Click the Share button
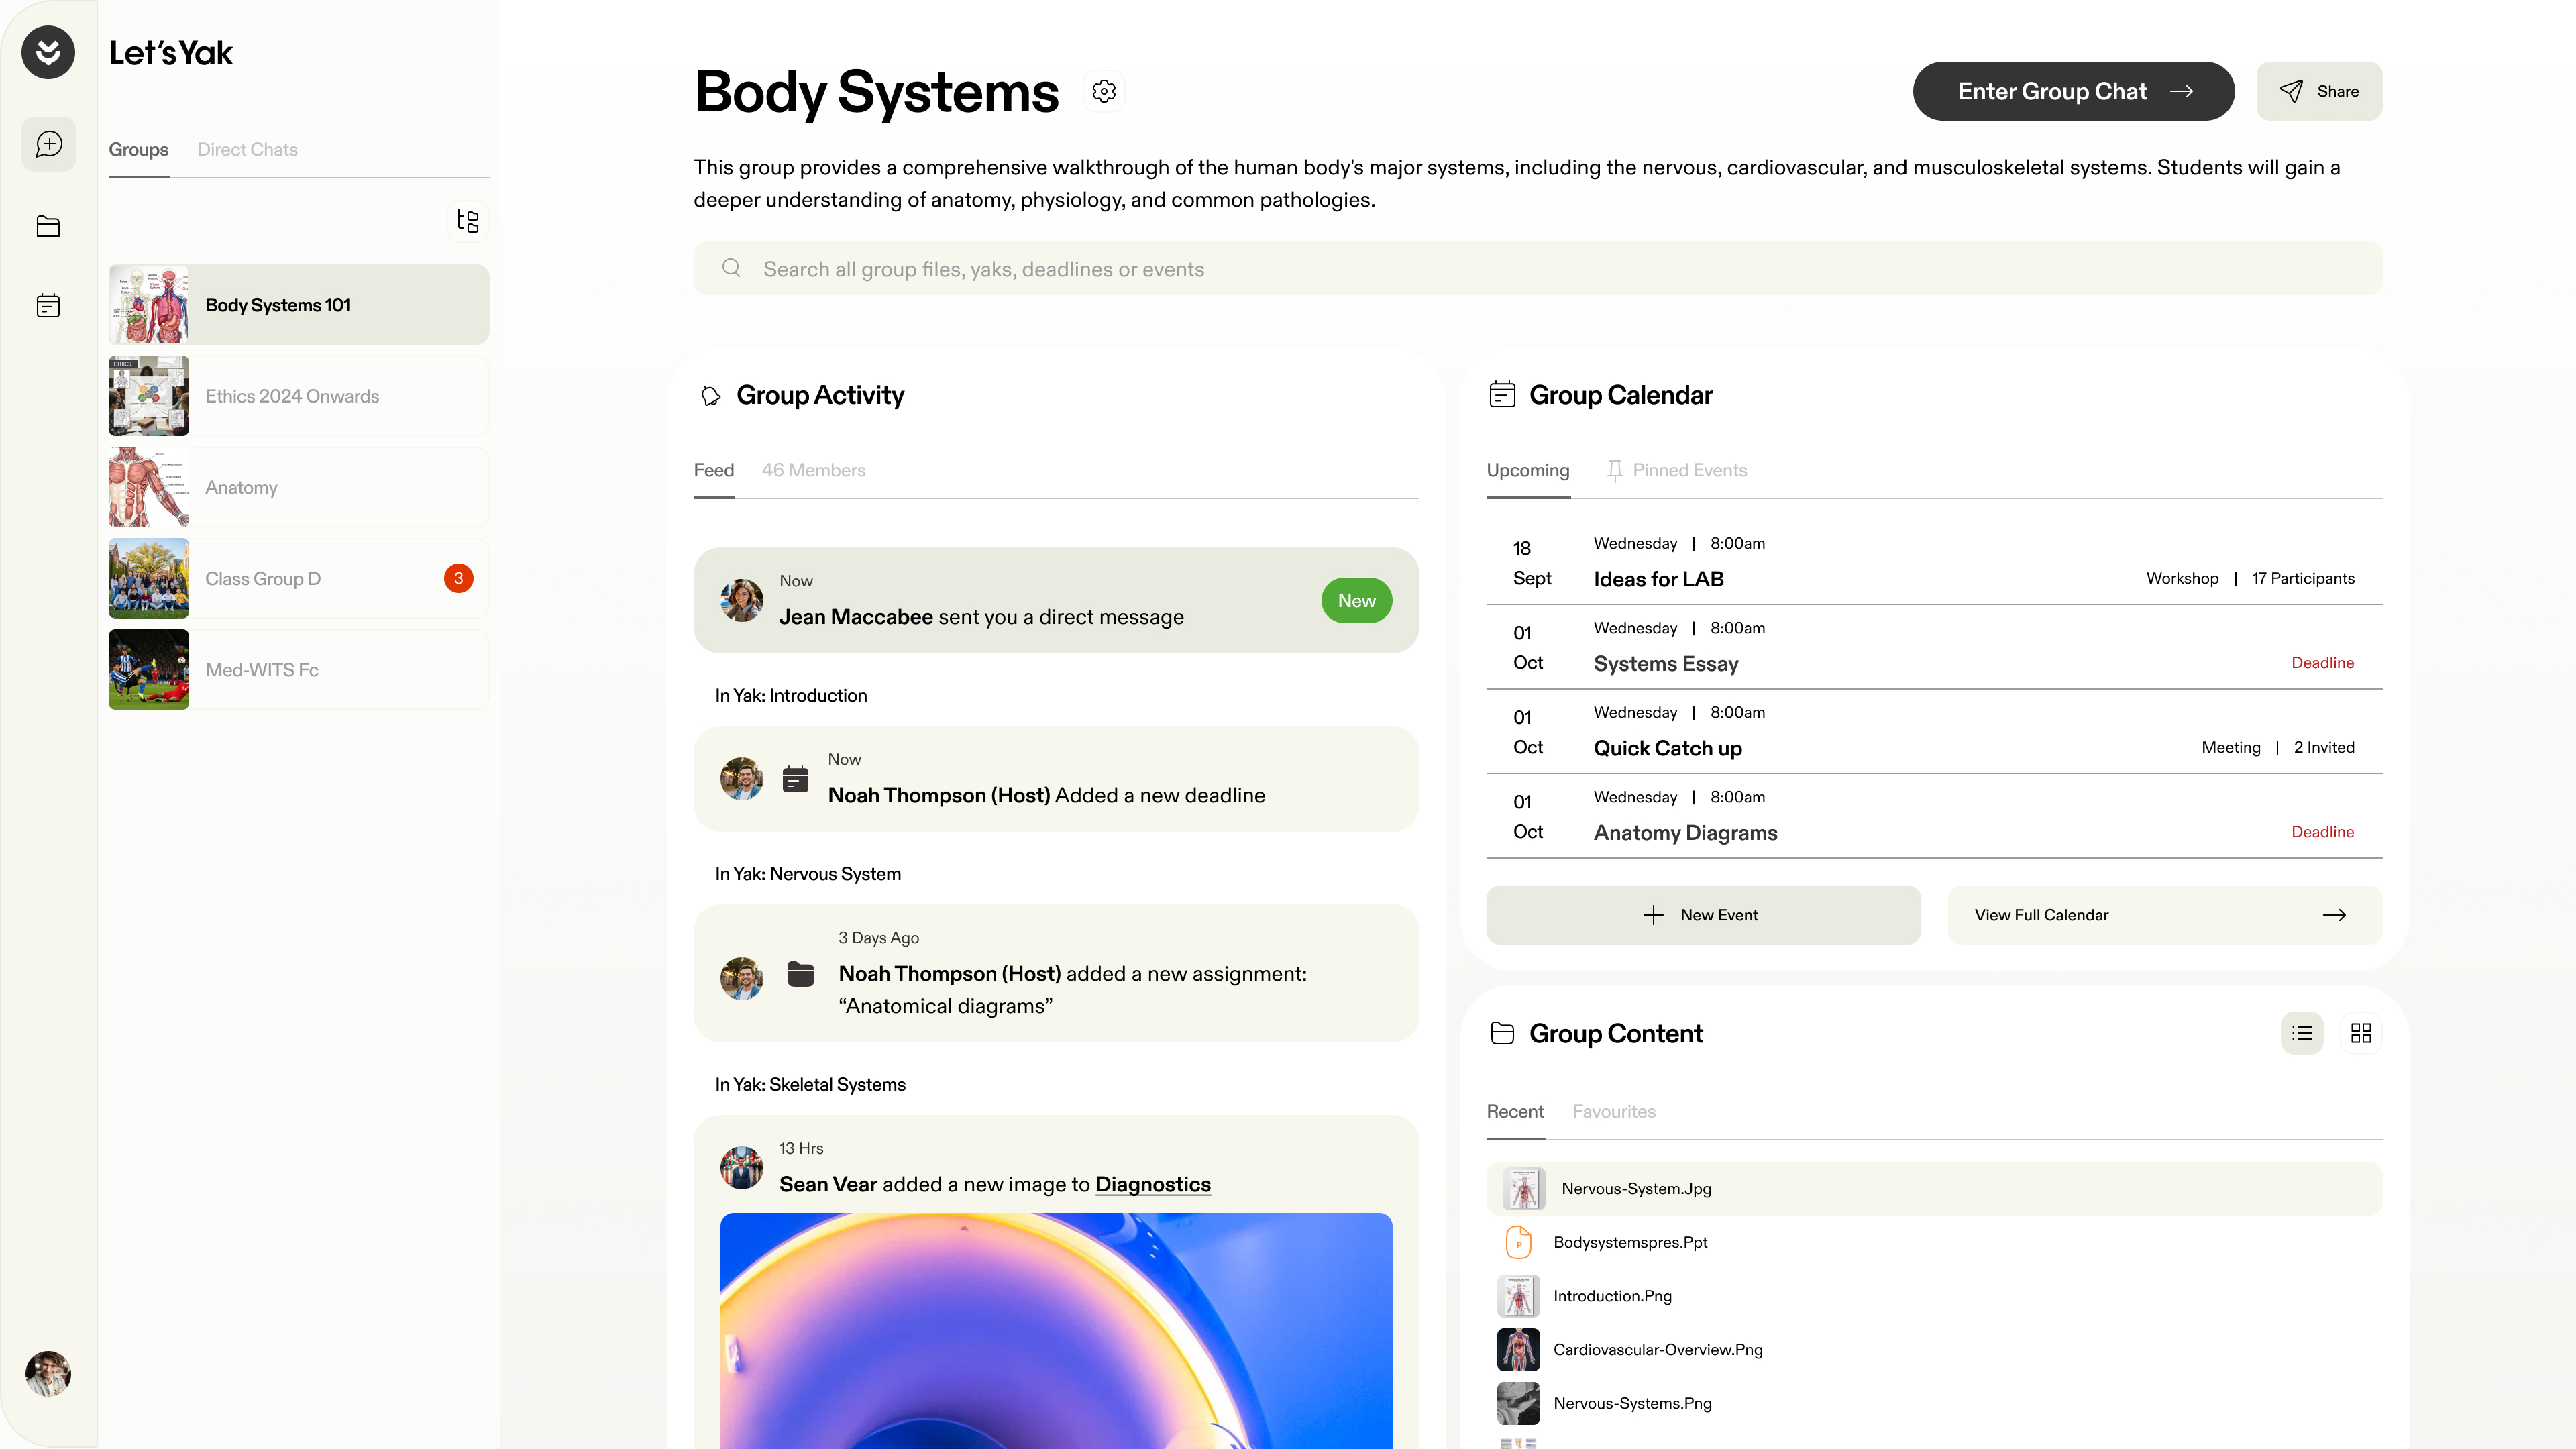This screenshot has height=1449, width=2576. (x=2319, y=91)
